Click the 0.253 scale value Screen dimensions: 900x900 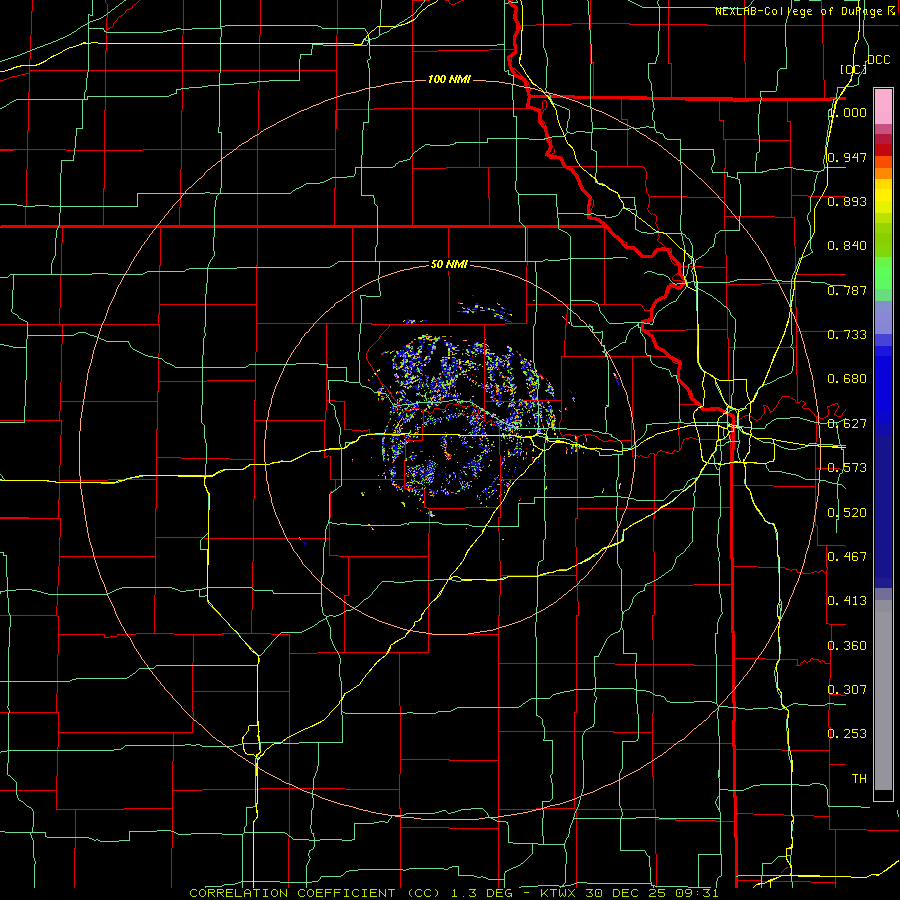[x=847, y=734]
